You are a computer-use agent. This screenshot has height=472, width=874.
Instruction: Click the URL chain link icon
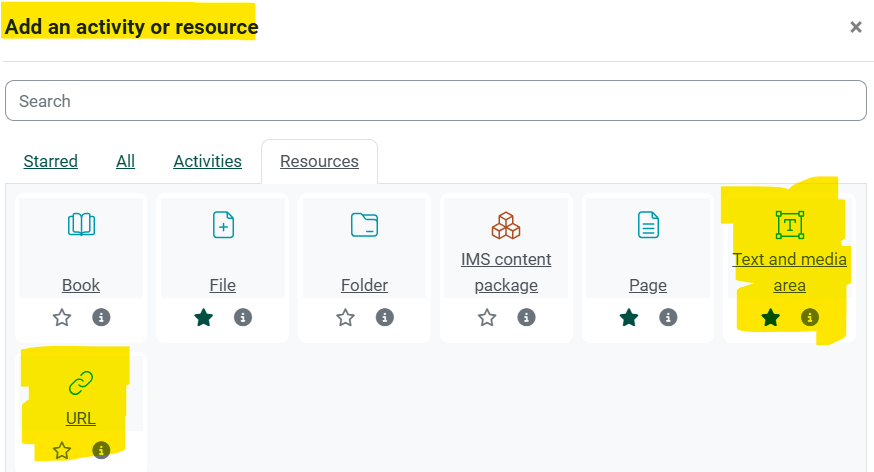[x=81, y=383]
